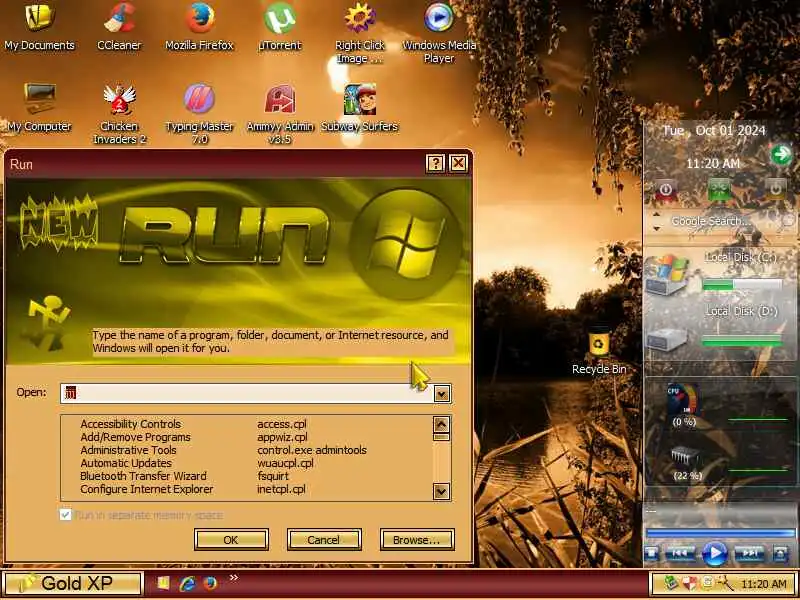Select Automatic Updates list entry
Image resolution: width=800 pixels, height=600 pixels.
click(x=126, y=463)
